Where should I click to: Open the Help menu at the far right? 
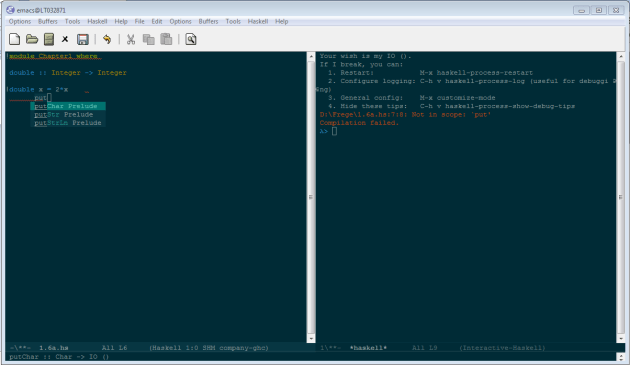click(x=282, y=21)
